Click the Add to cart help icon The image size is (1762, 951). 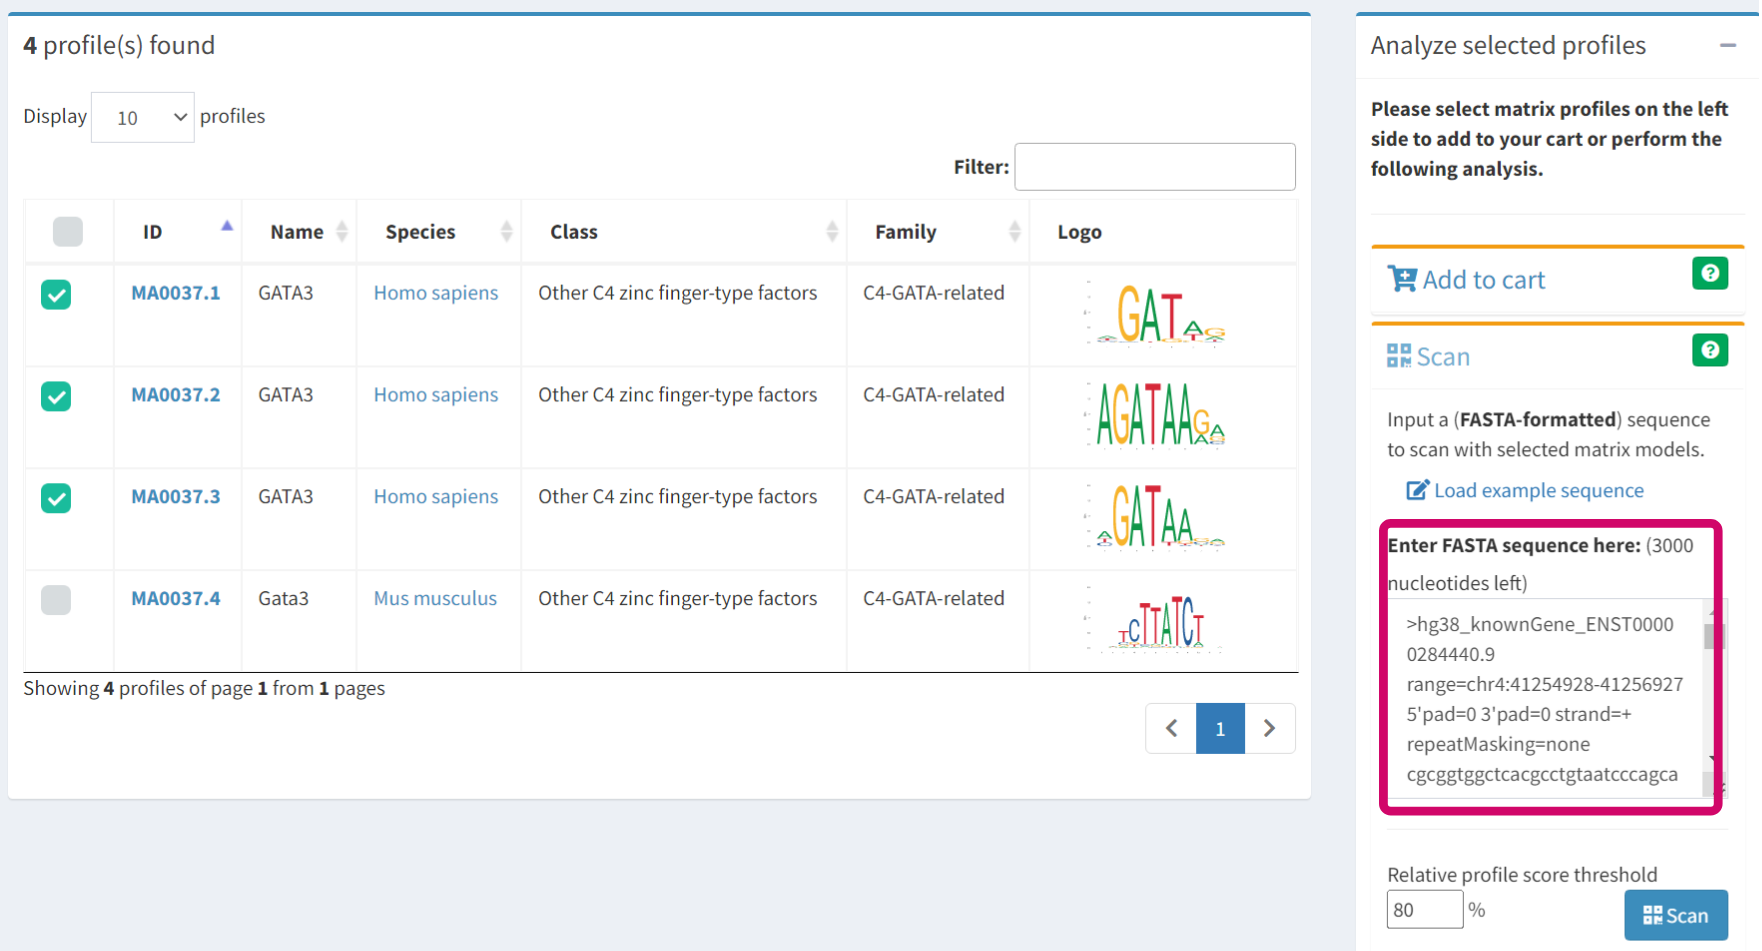pos(1709,273)
